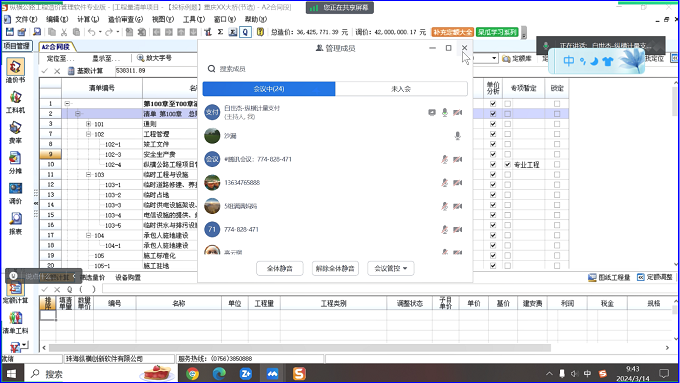Mute 沙漏's microphone icon
This screenshot has width=680, height=383.
pyautogui.click(x=457, y=136)
